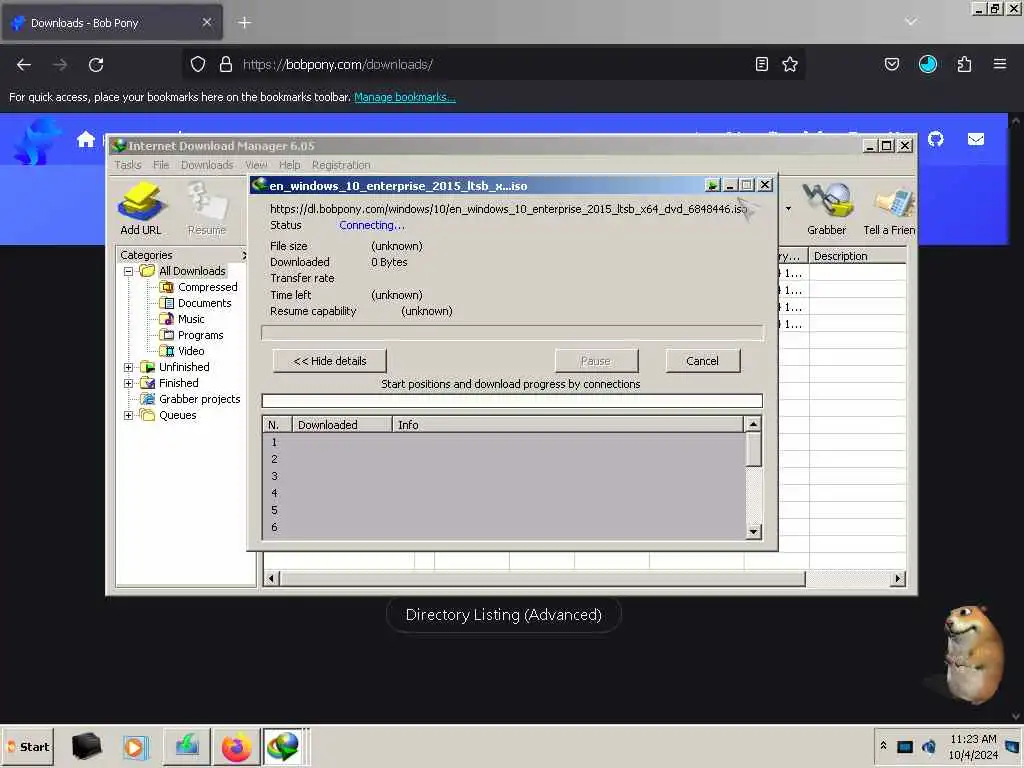This screenshot has height=768, width=1024.
Task: Click the padlock site info icon
Action: click(x=226, y=65)
